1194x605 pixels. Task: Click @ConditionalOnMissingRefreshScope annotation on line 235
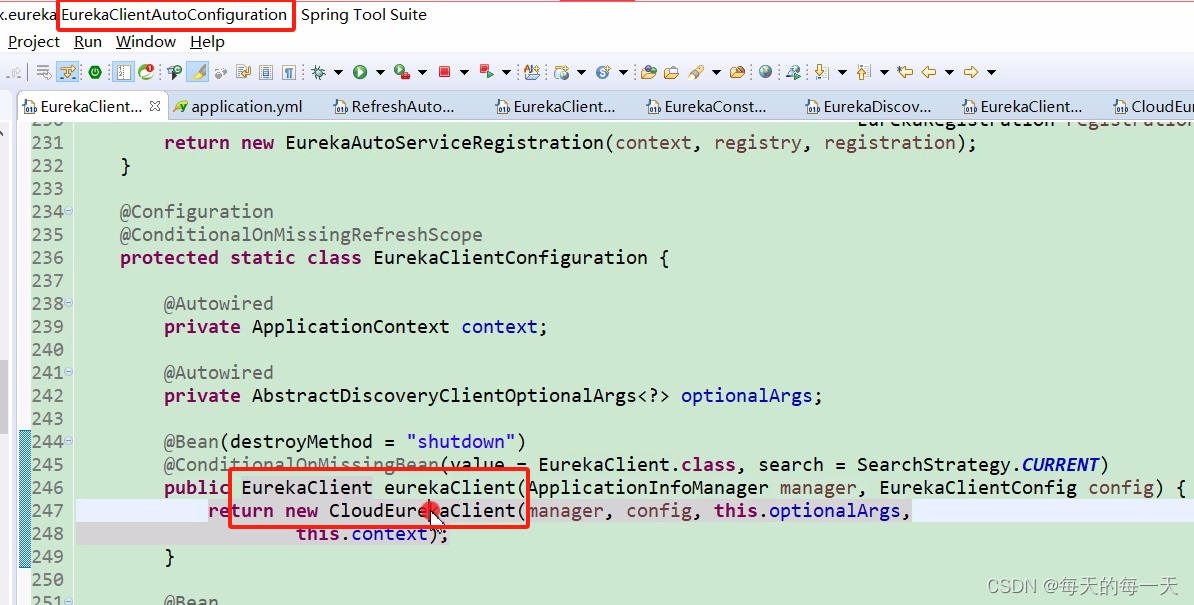click(301, 234)
